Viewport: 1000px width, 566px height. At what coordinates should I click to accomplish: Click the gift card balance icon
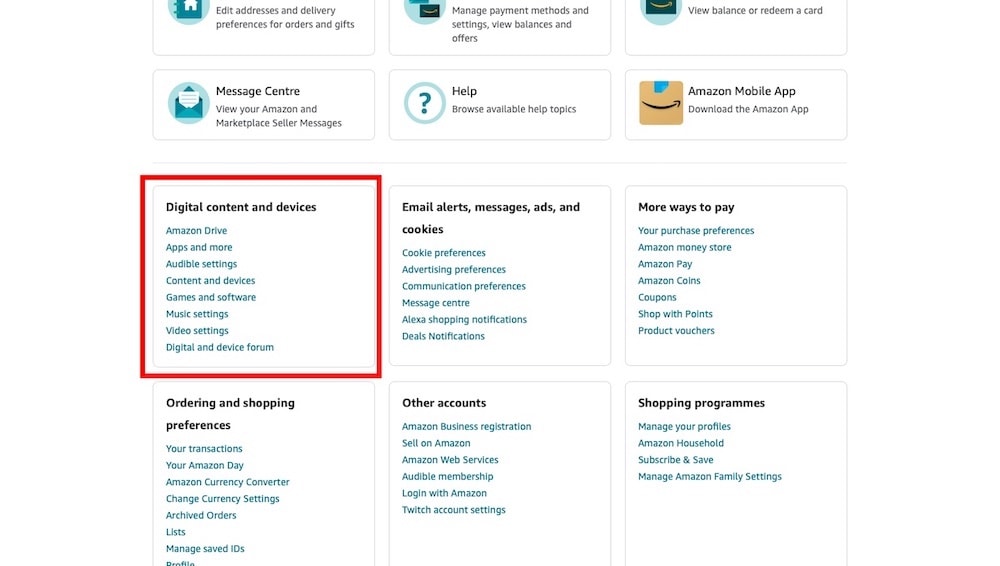[x=661, y=10]
